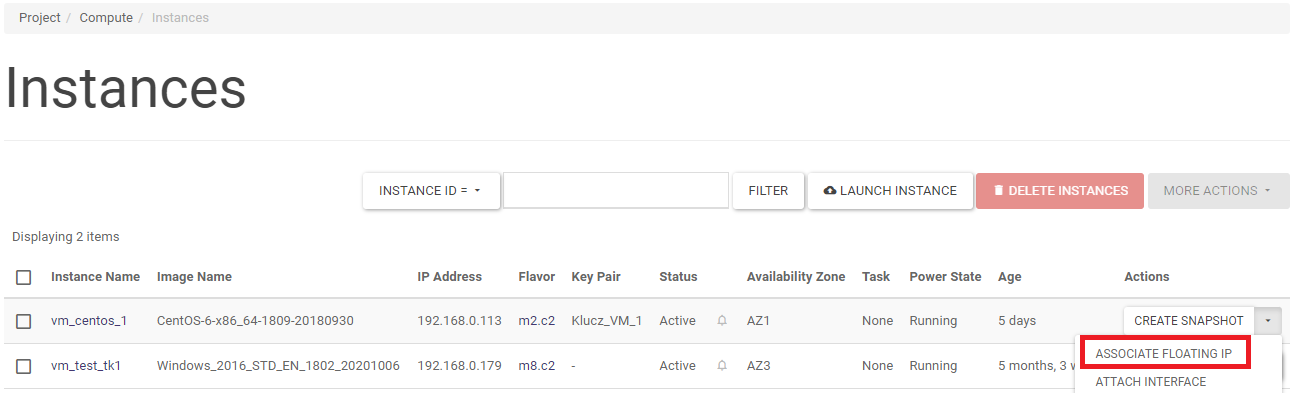
Task: Check the vm_centos_1 row checkbox
Action: click(x=24, y=321)
